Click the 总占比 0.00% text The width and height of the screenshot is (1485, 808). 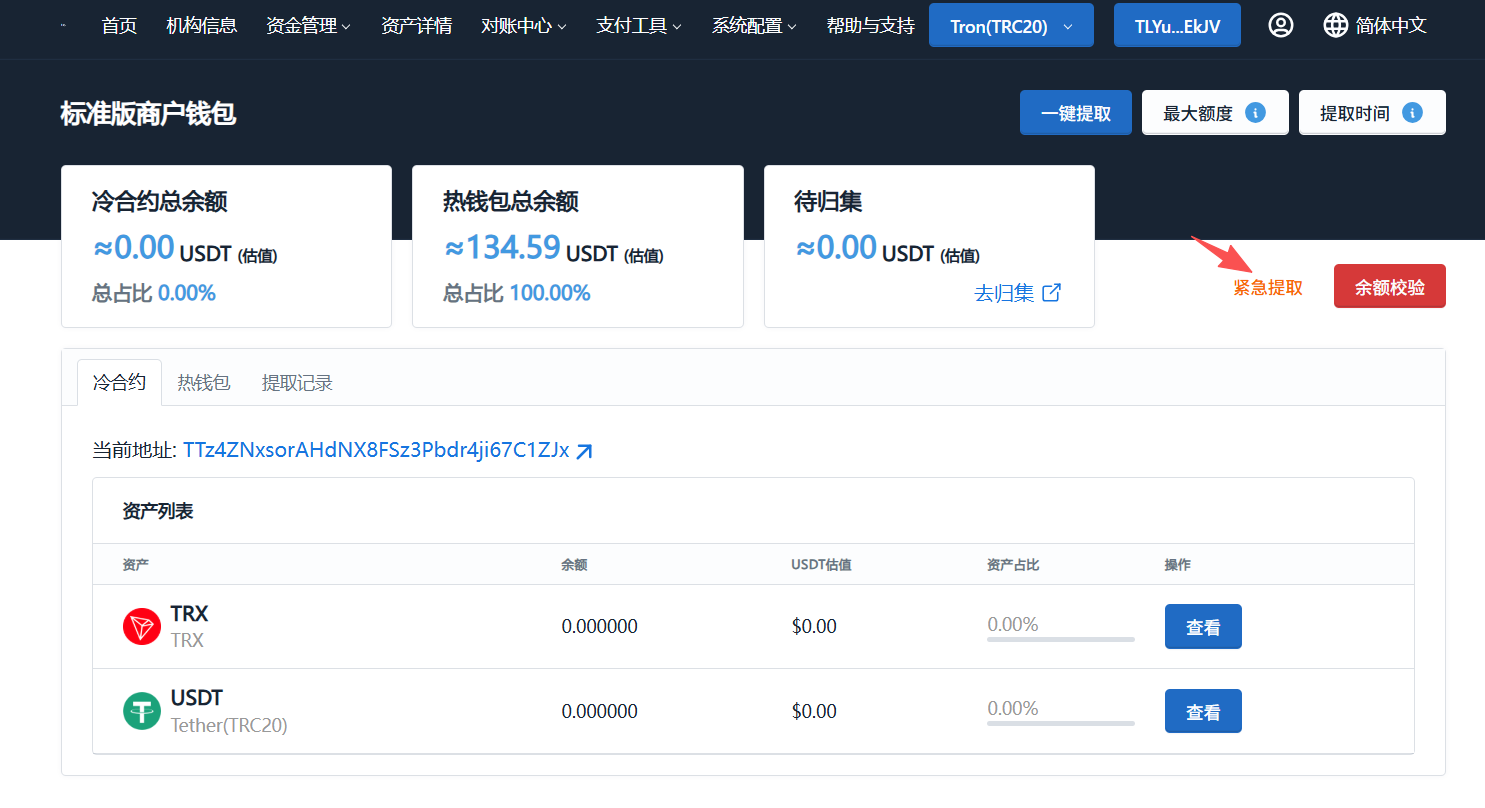pos(154,293)
